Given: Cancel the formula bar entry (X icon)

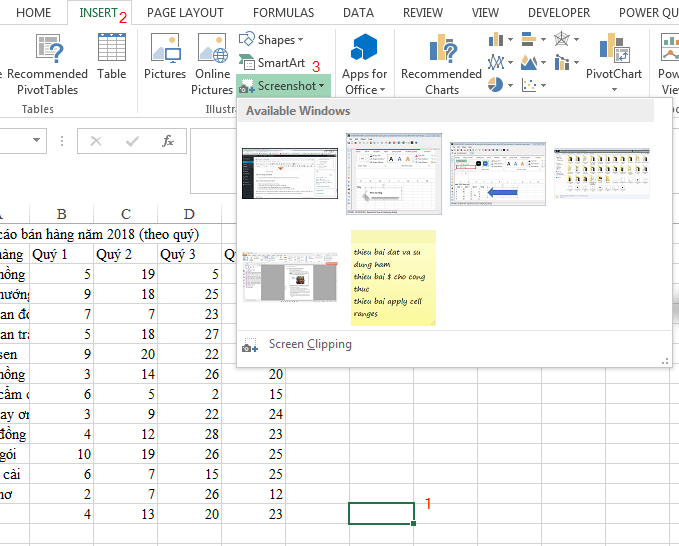Looking at the screenshot, I should click(x=96, y=142).
